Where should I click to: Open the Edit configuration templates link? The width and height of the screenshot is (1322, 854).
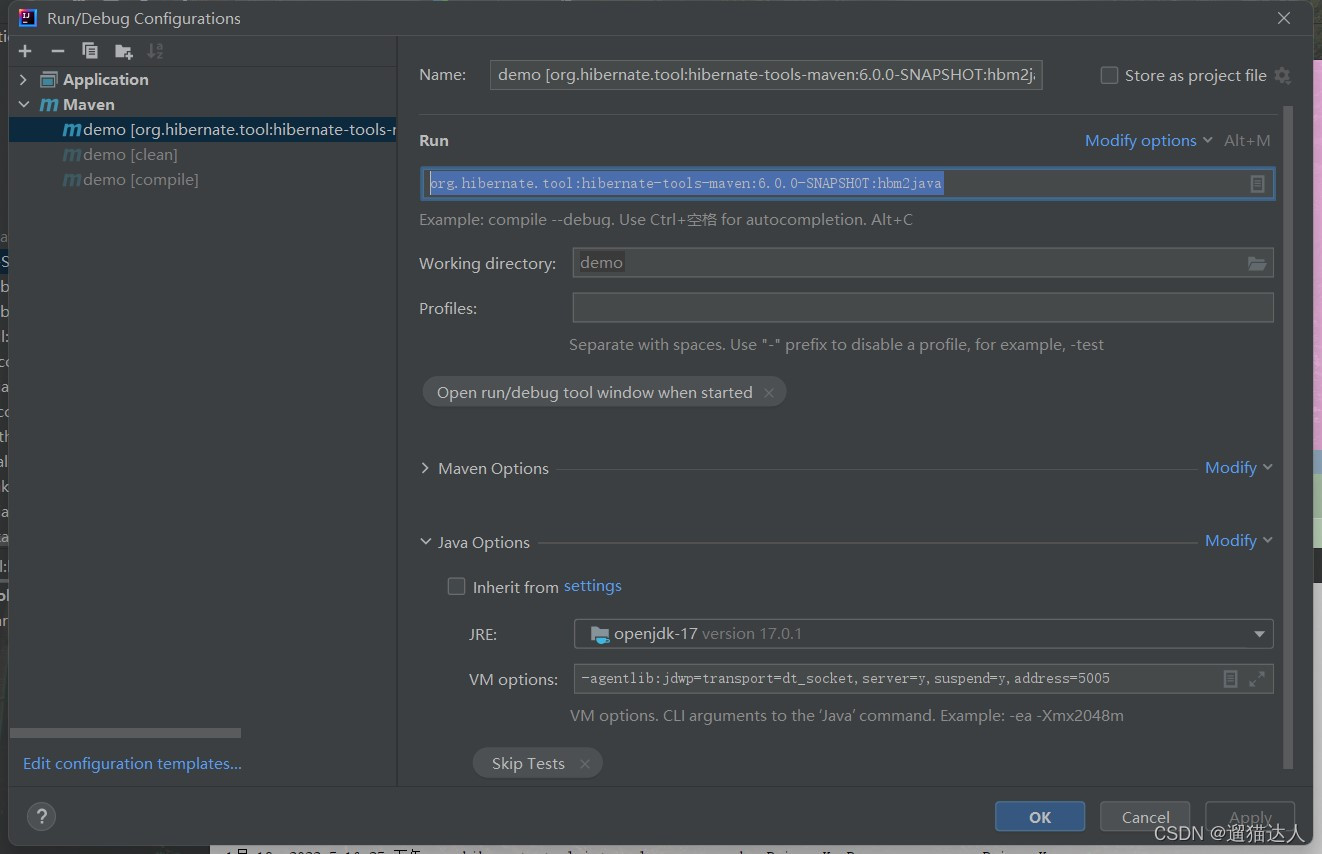(132, 764)
